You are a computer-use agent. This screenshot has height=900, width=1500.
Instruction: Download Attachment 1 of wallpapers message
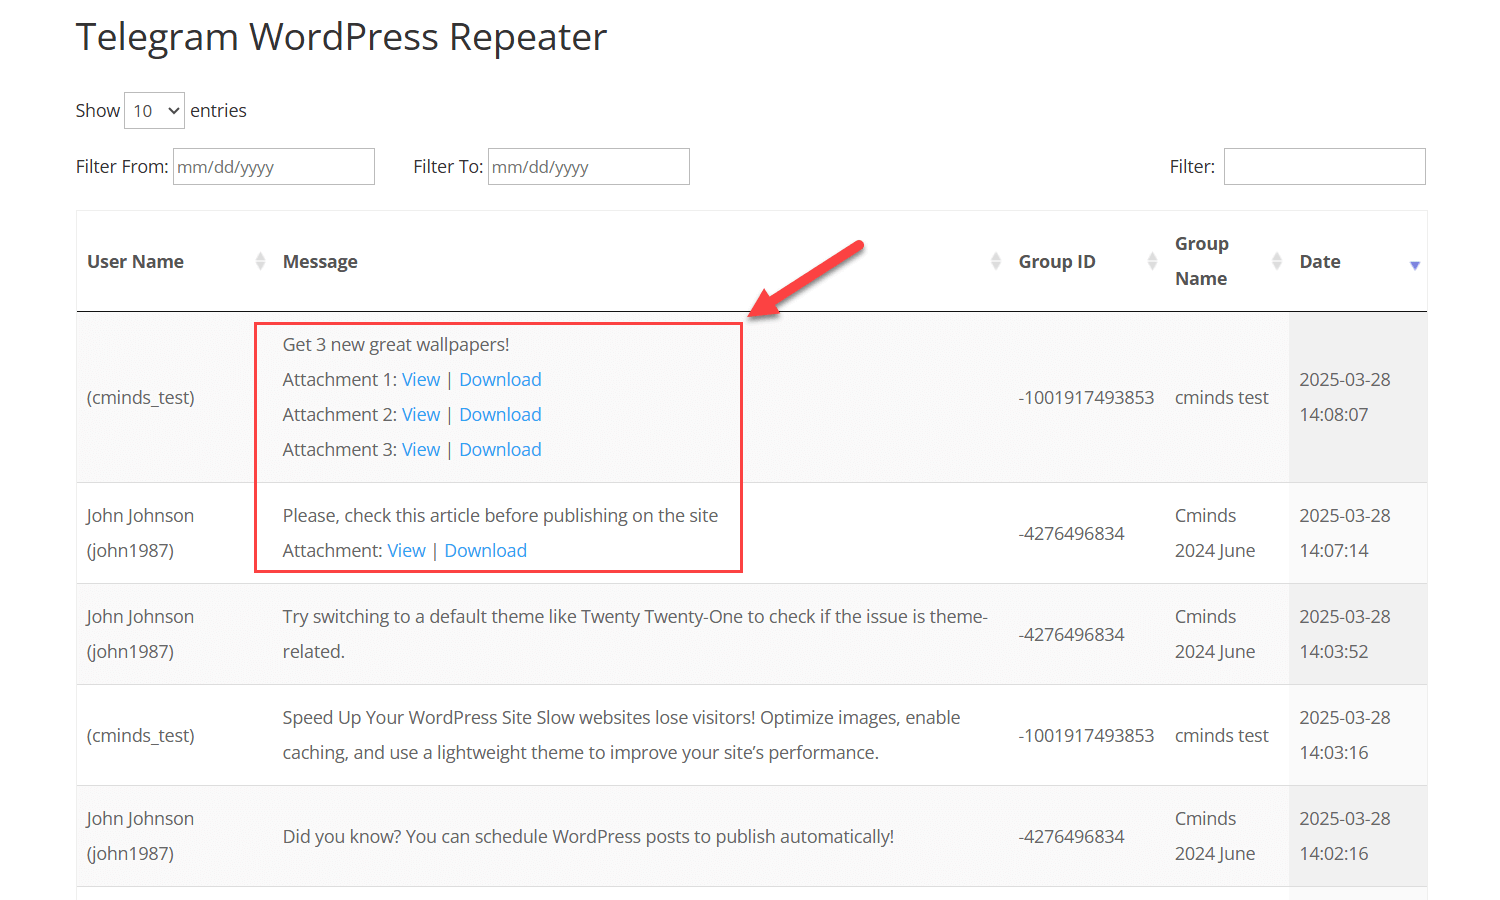500,380
